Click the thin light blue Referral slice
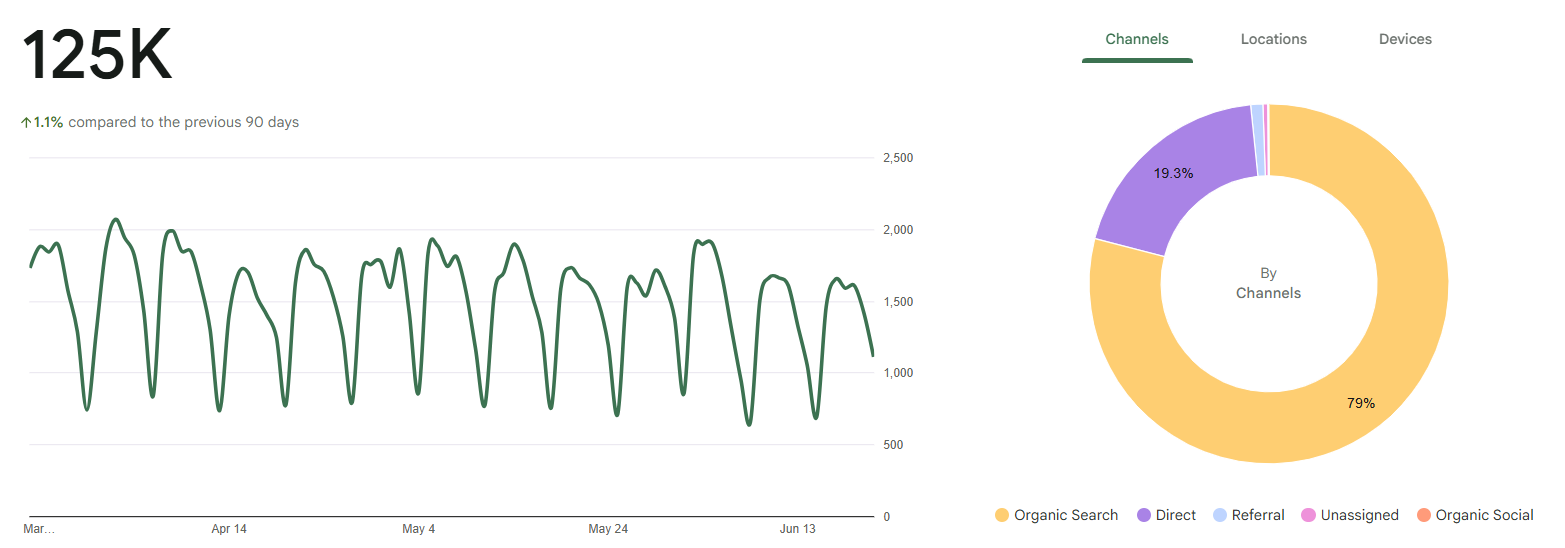 [x=1257, y=140]
